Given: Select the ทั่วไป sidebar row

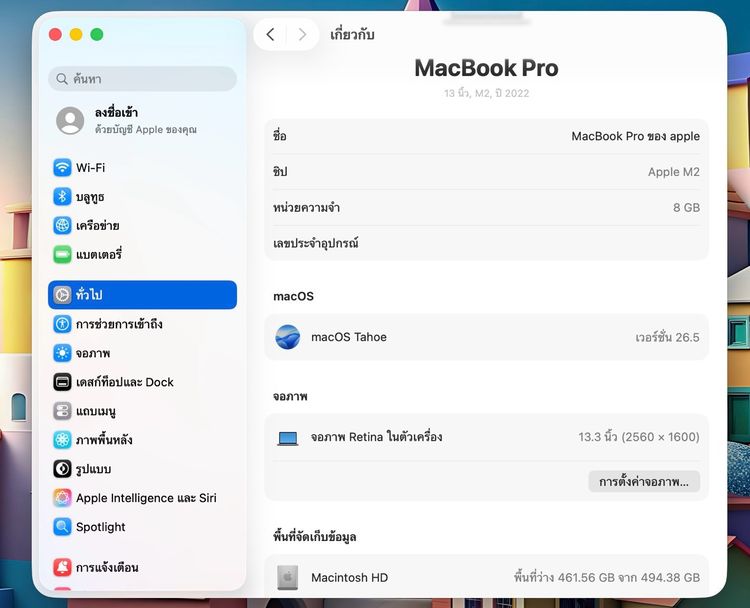Looking at the screenshot, I should [x=142, y=295].
